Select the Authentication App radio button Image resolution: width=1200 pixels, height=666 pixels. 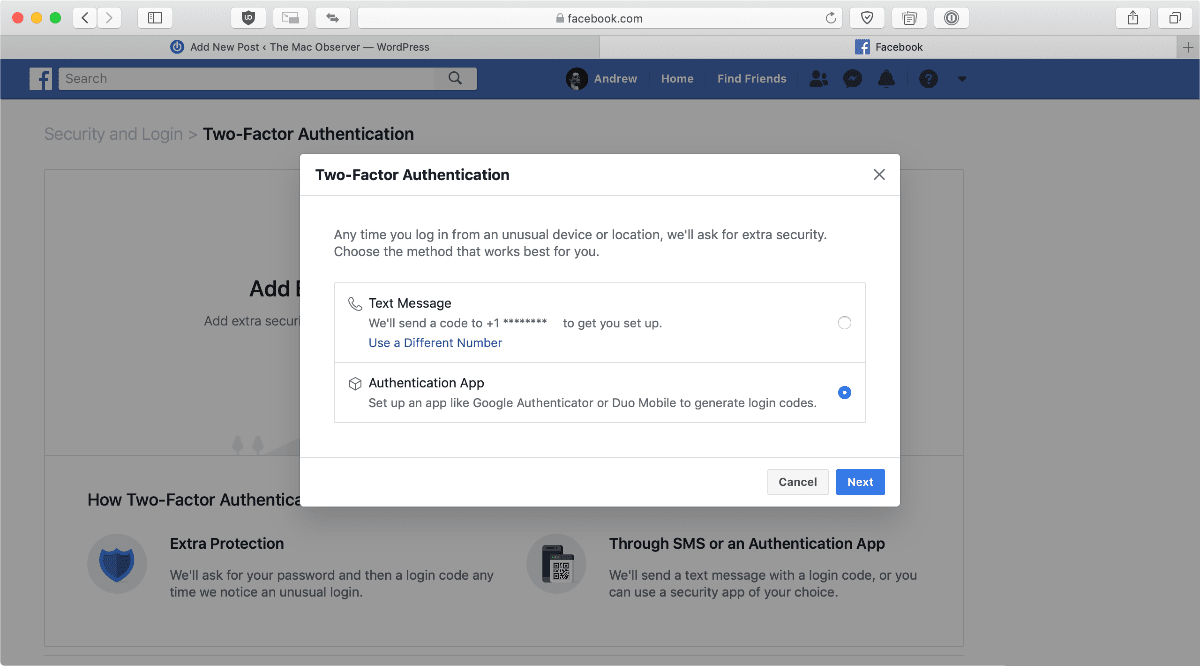tap(844, 393)
